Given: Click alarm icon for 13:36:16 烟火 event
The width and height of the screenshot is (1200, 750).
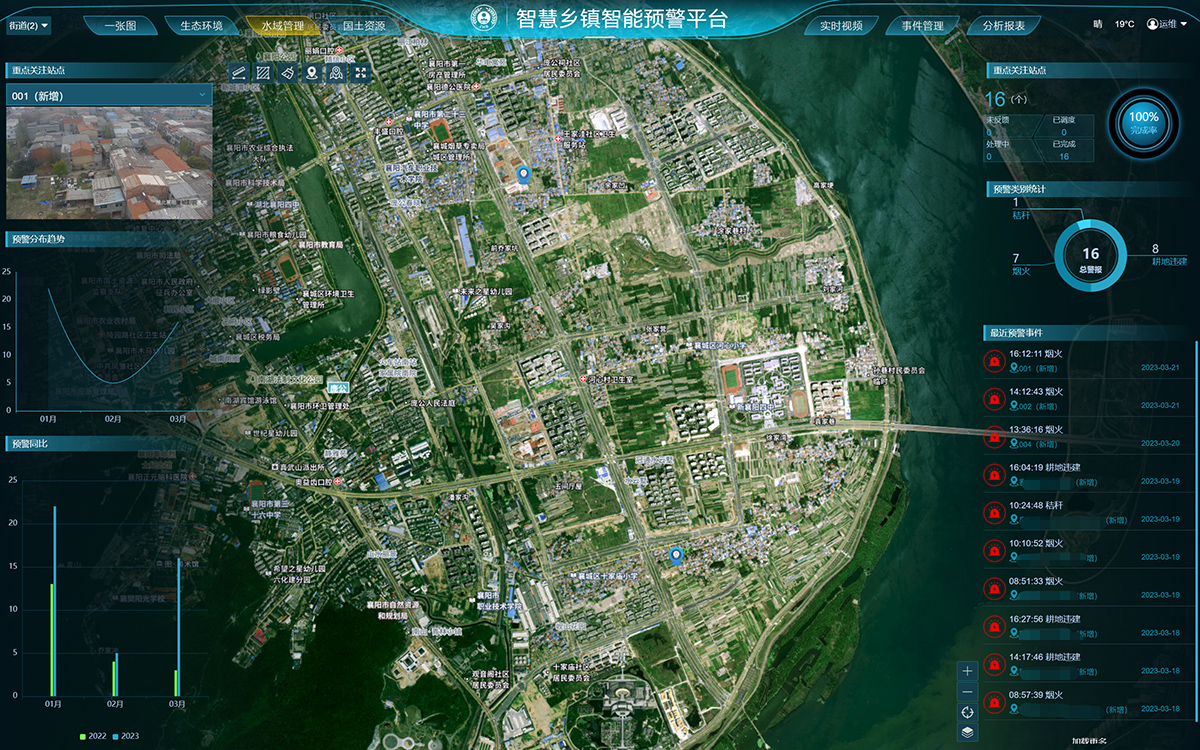Looking at the screenshot, I should coord(995,437).
